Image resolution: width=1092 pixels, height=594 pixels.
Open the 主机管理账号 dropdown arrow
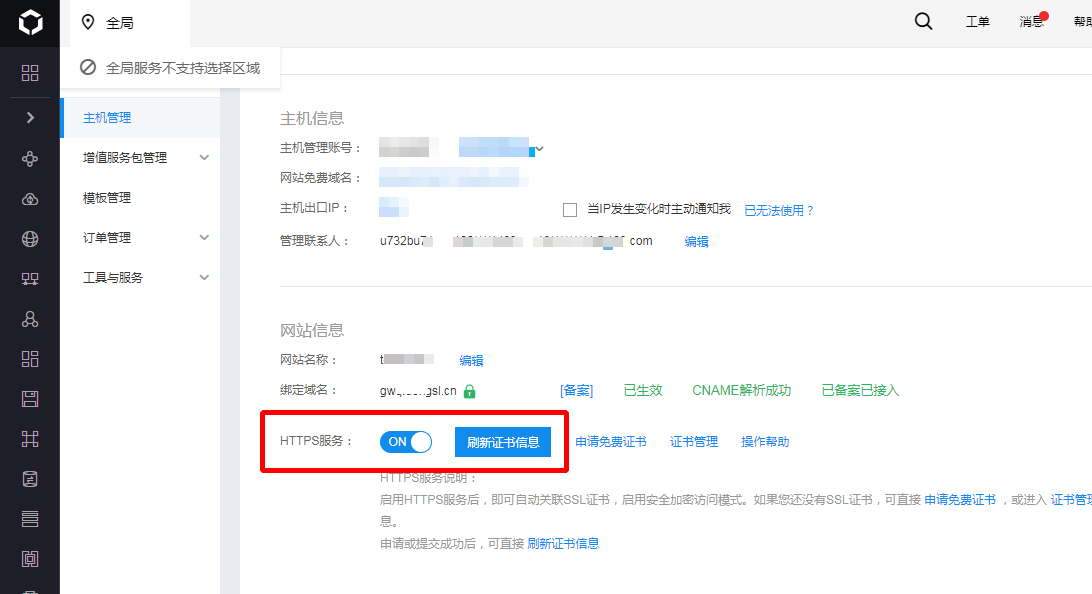coord(539,149)
